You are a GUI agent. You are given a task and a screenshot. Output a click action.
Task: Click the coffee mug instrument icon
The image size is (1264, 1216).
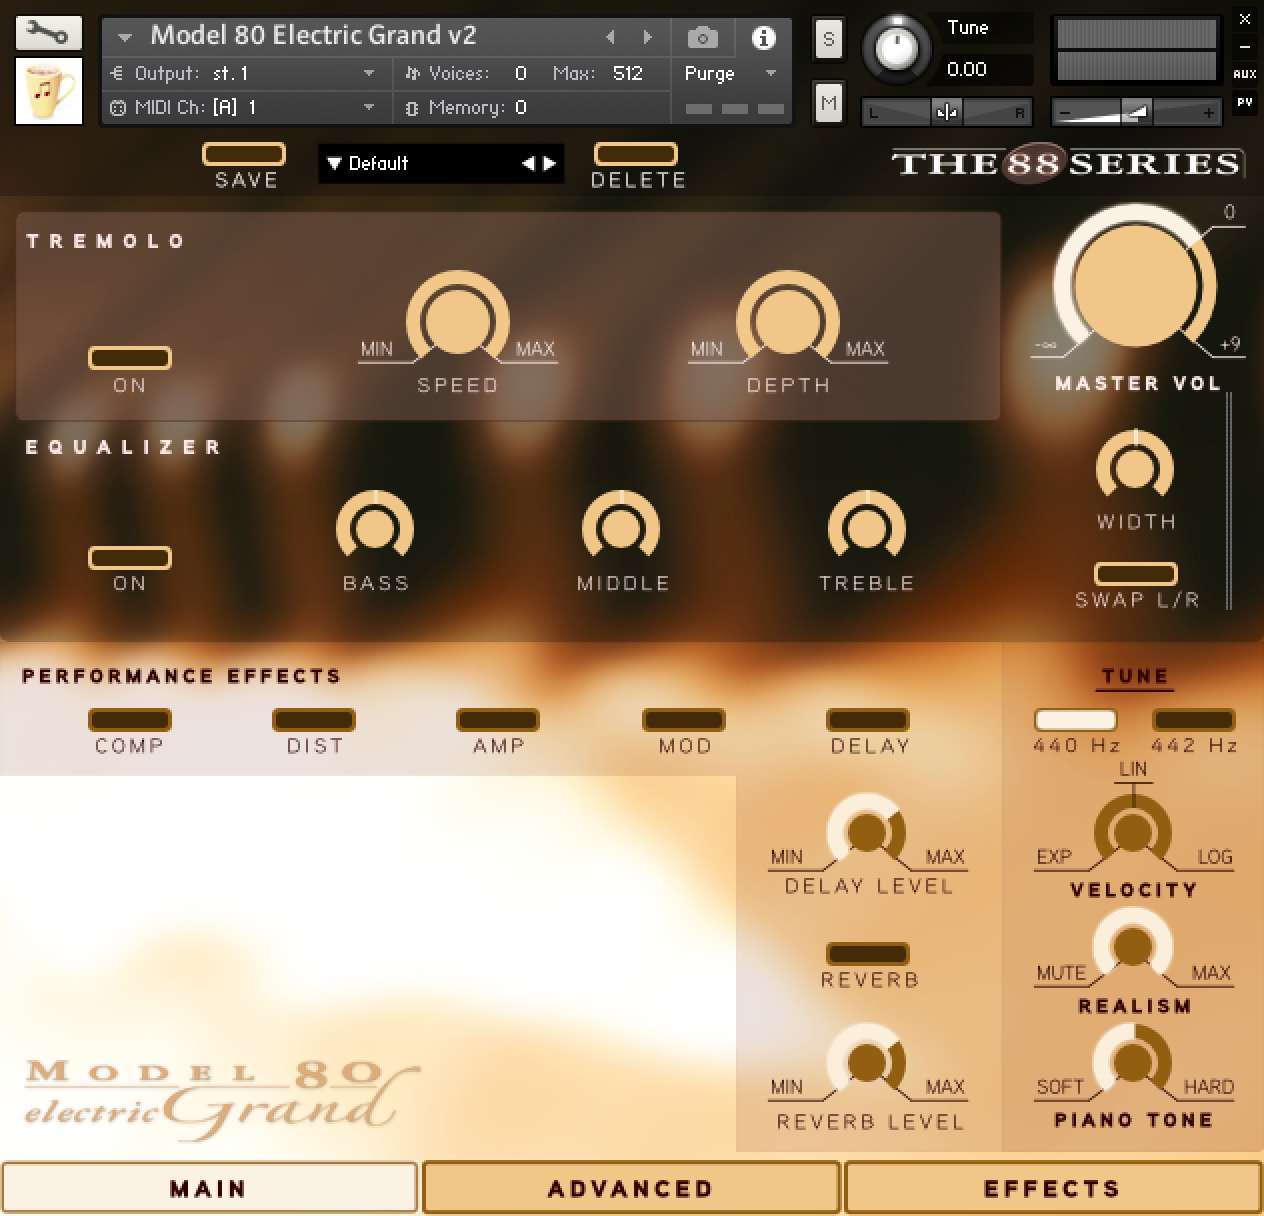point(49,91)
